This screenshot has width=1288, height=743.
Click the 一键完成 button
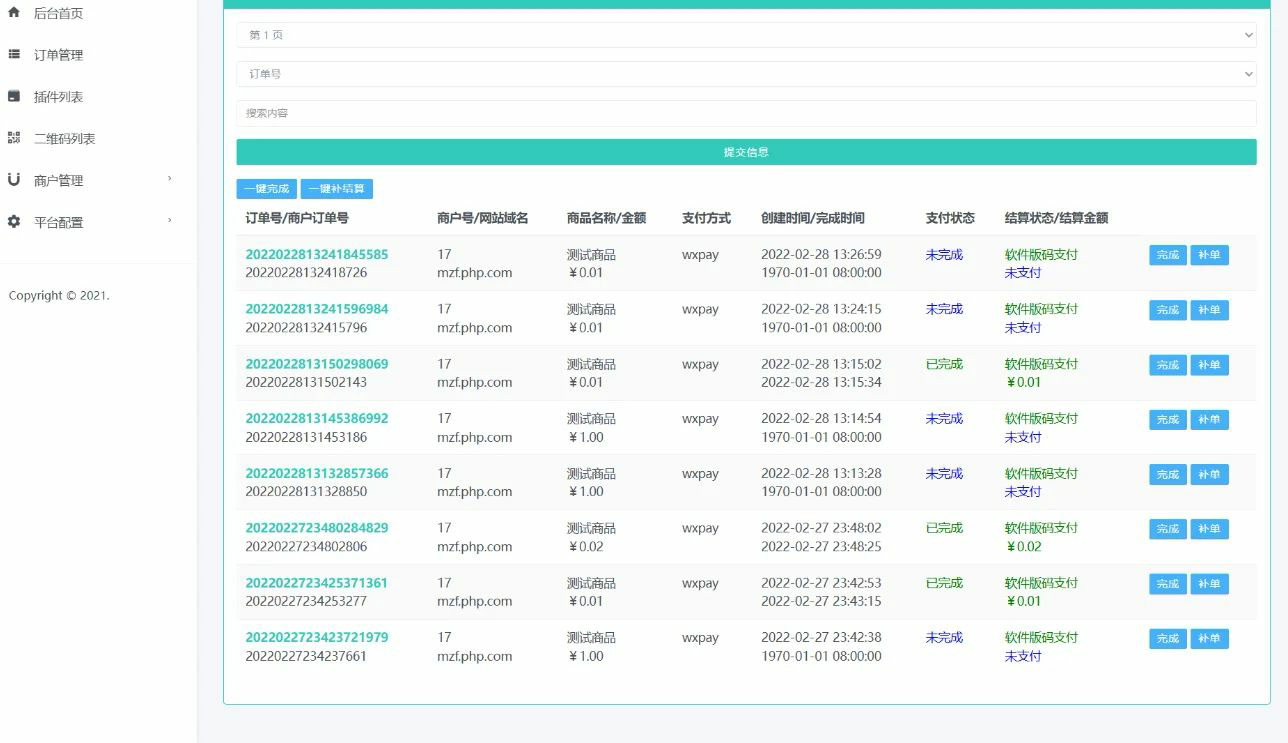tap(265, 188)
